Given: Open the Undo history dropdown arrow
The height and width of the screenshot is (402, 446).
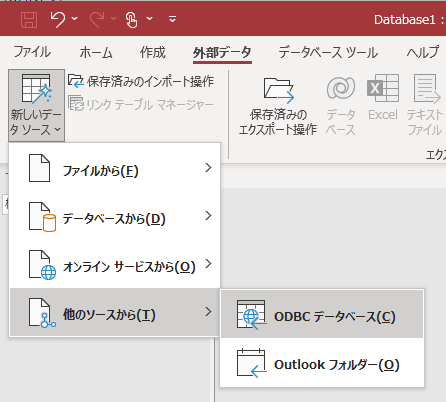Looking at the screenshot, I should point(75,19).
